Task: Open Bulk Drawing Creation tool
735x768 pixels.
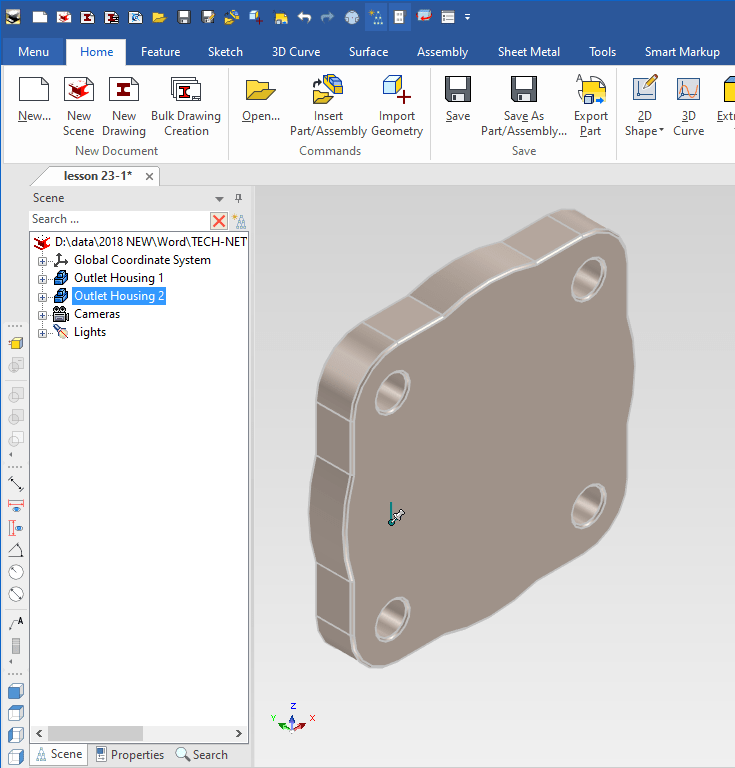Action: [186, 91]
